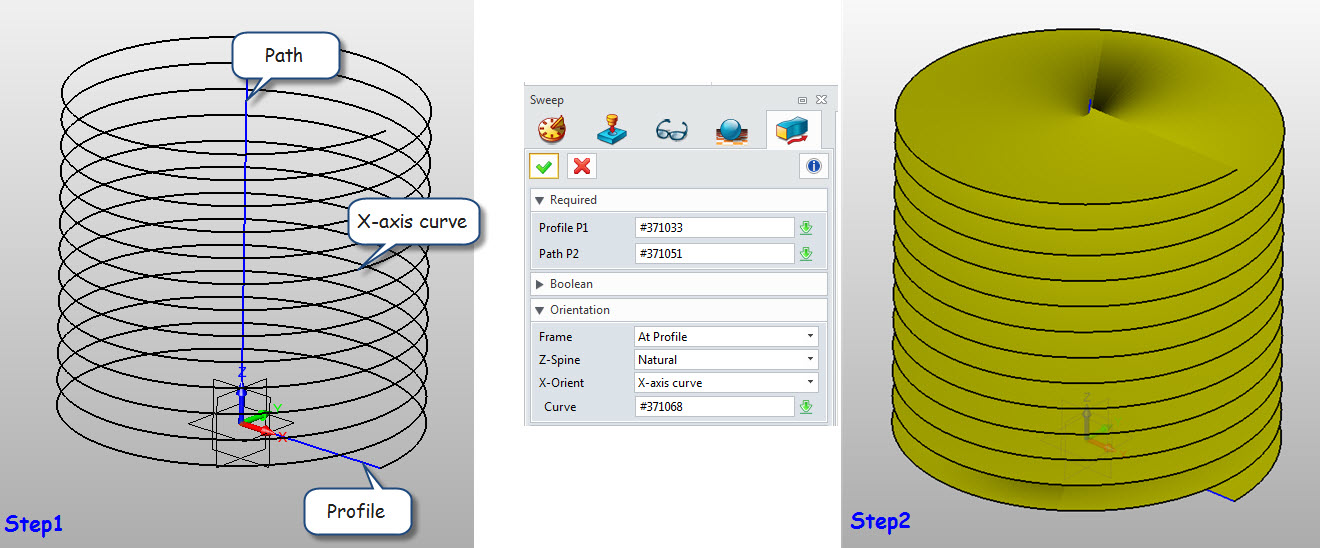
Task: Expand the Boolean section
Action: (x=678, y=284)
